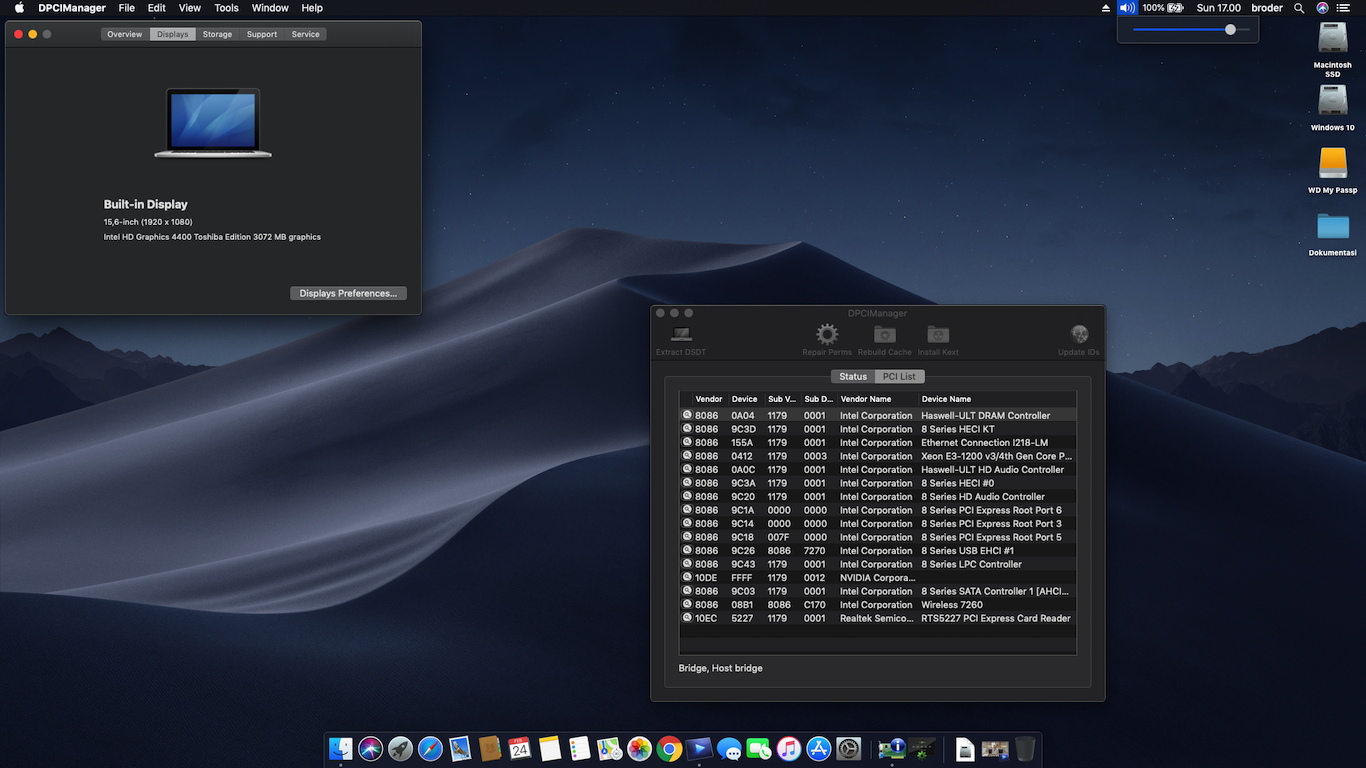Click the eject icon in the menu bar
The image size is (1366, 768).
coord(1105,8)
